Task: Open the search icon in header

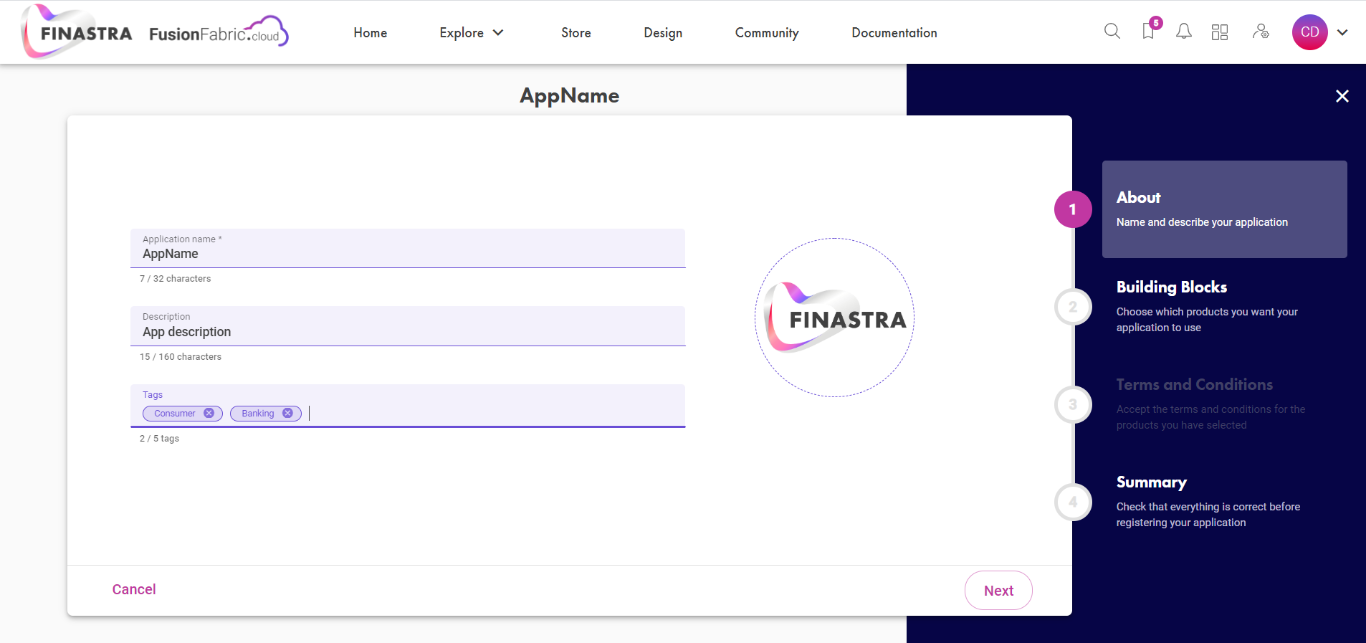Action: (1112, 31)
